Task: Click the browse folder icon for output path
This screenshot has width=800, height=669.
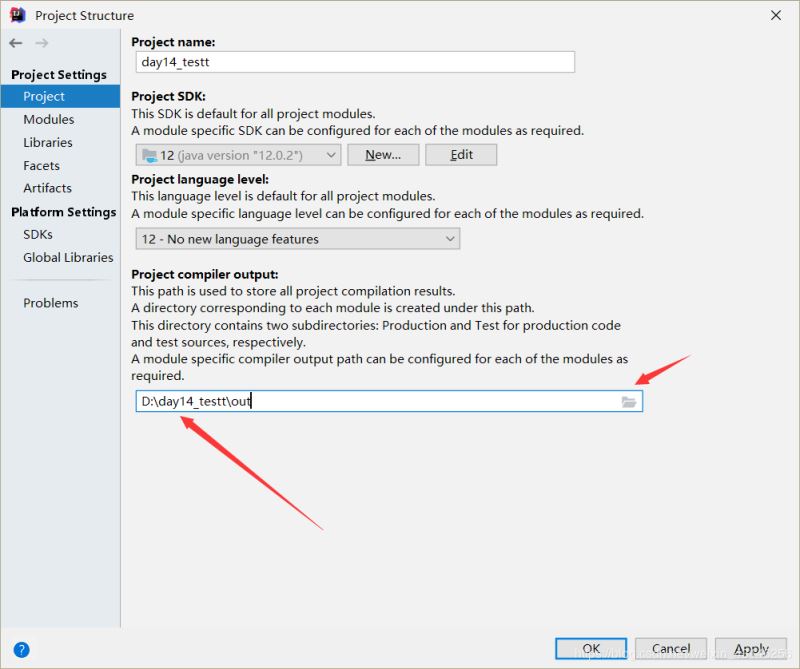Action: [x=628, y=401]
